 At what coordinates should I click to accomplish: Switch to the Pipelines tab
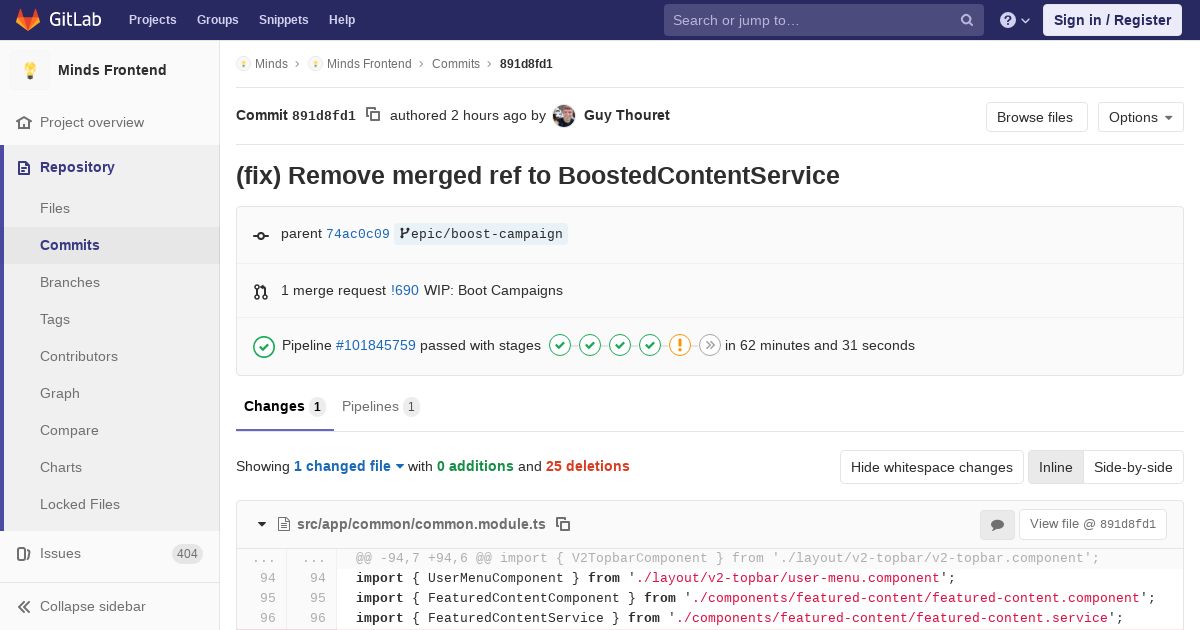click(380, 406)
